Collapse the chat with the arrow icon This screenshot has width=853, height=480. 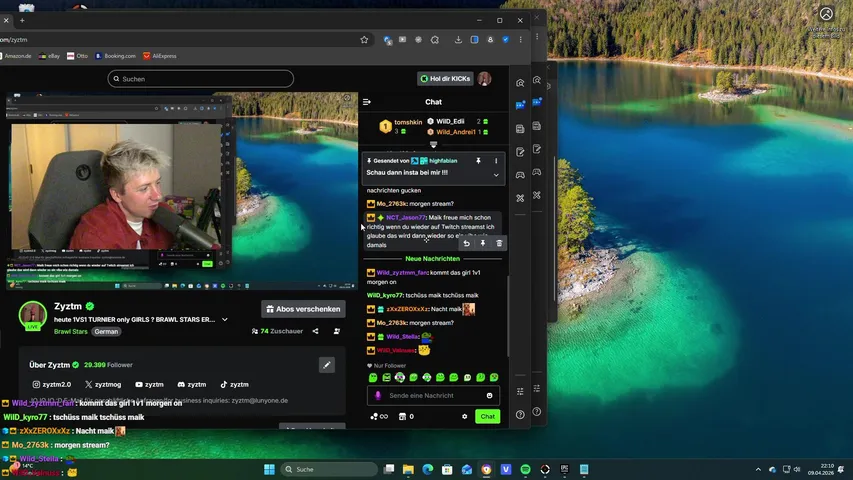367,102
